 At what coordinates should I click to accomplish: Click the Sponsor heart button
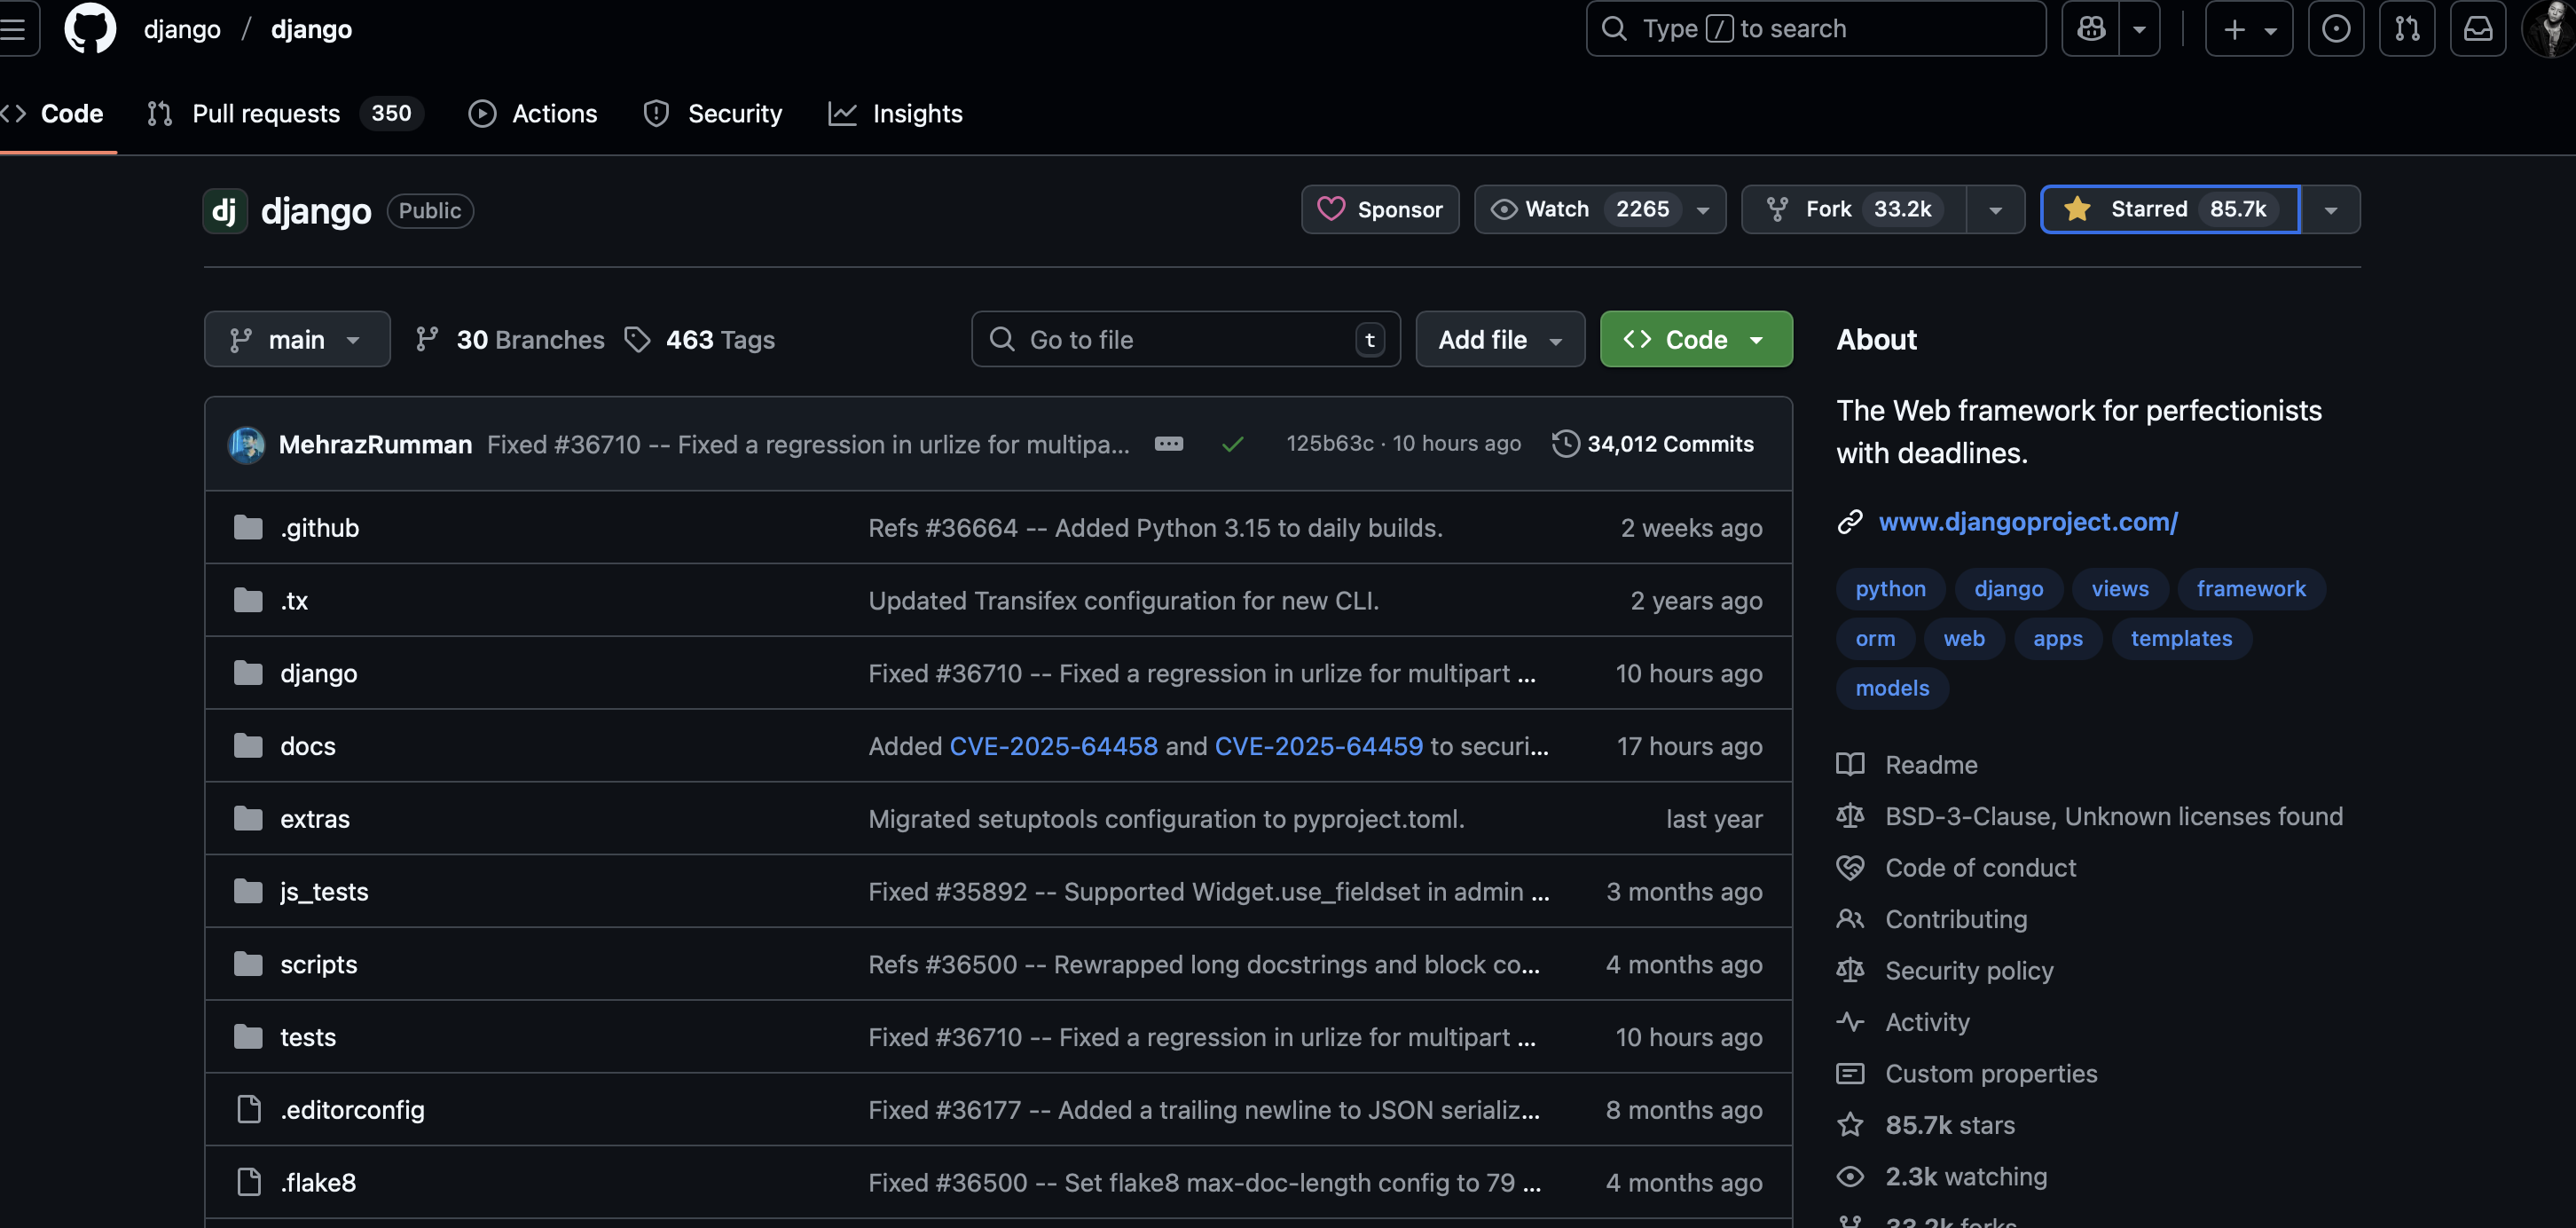(x=1380, y=209)
